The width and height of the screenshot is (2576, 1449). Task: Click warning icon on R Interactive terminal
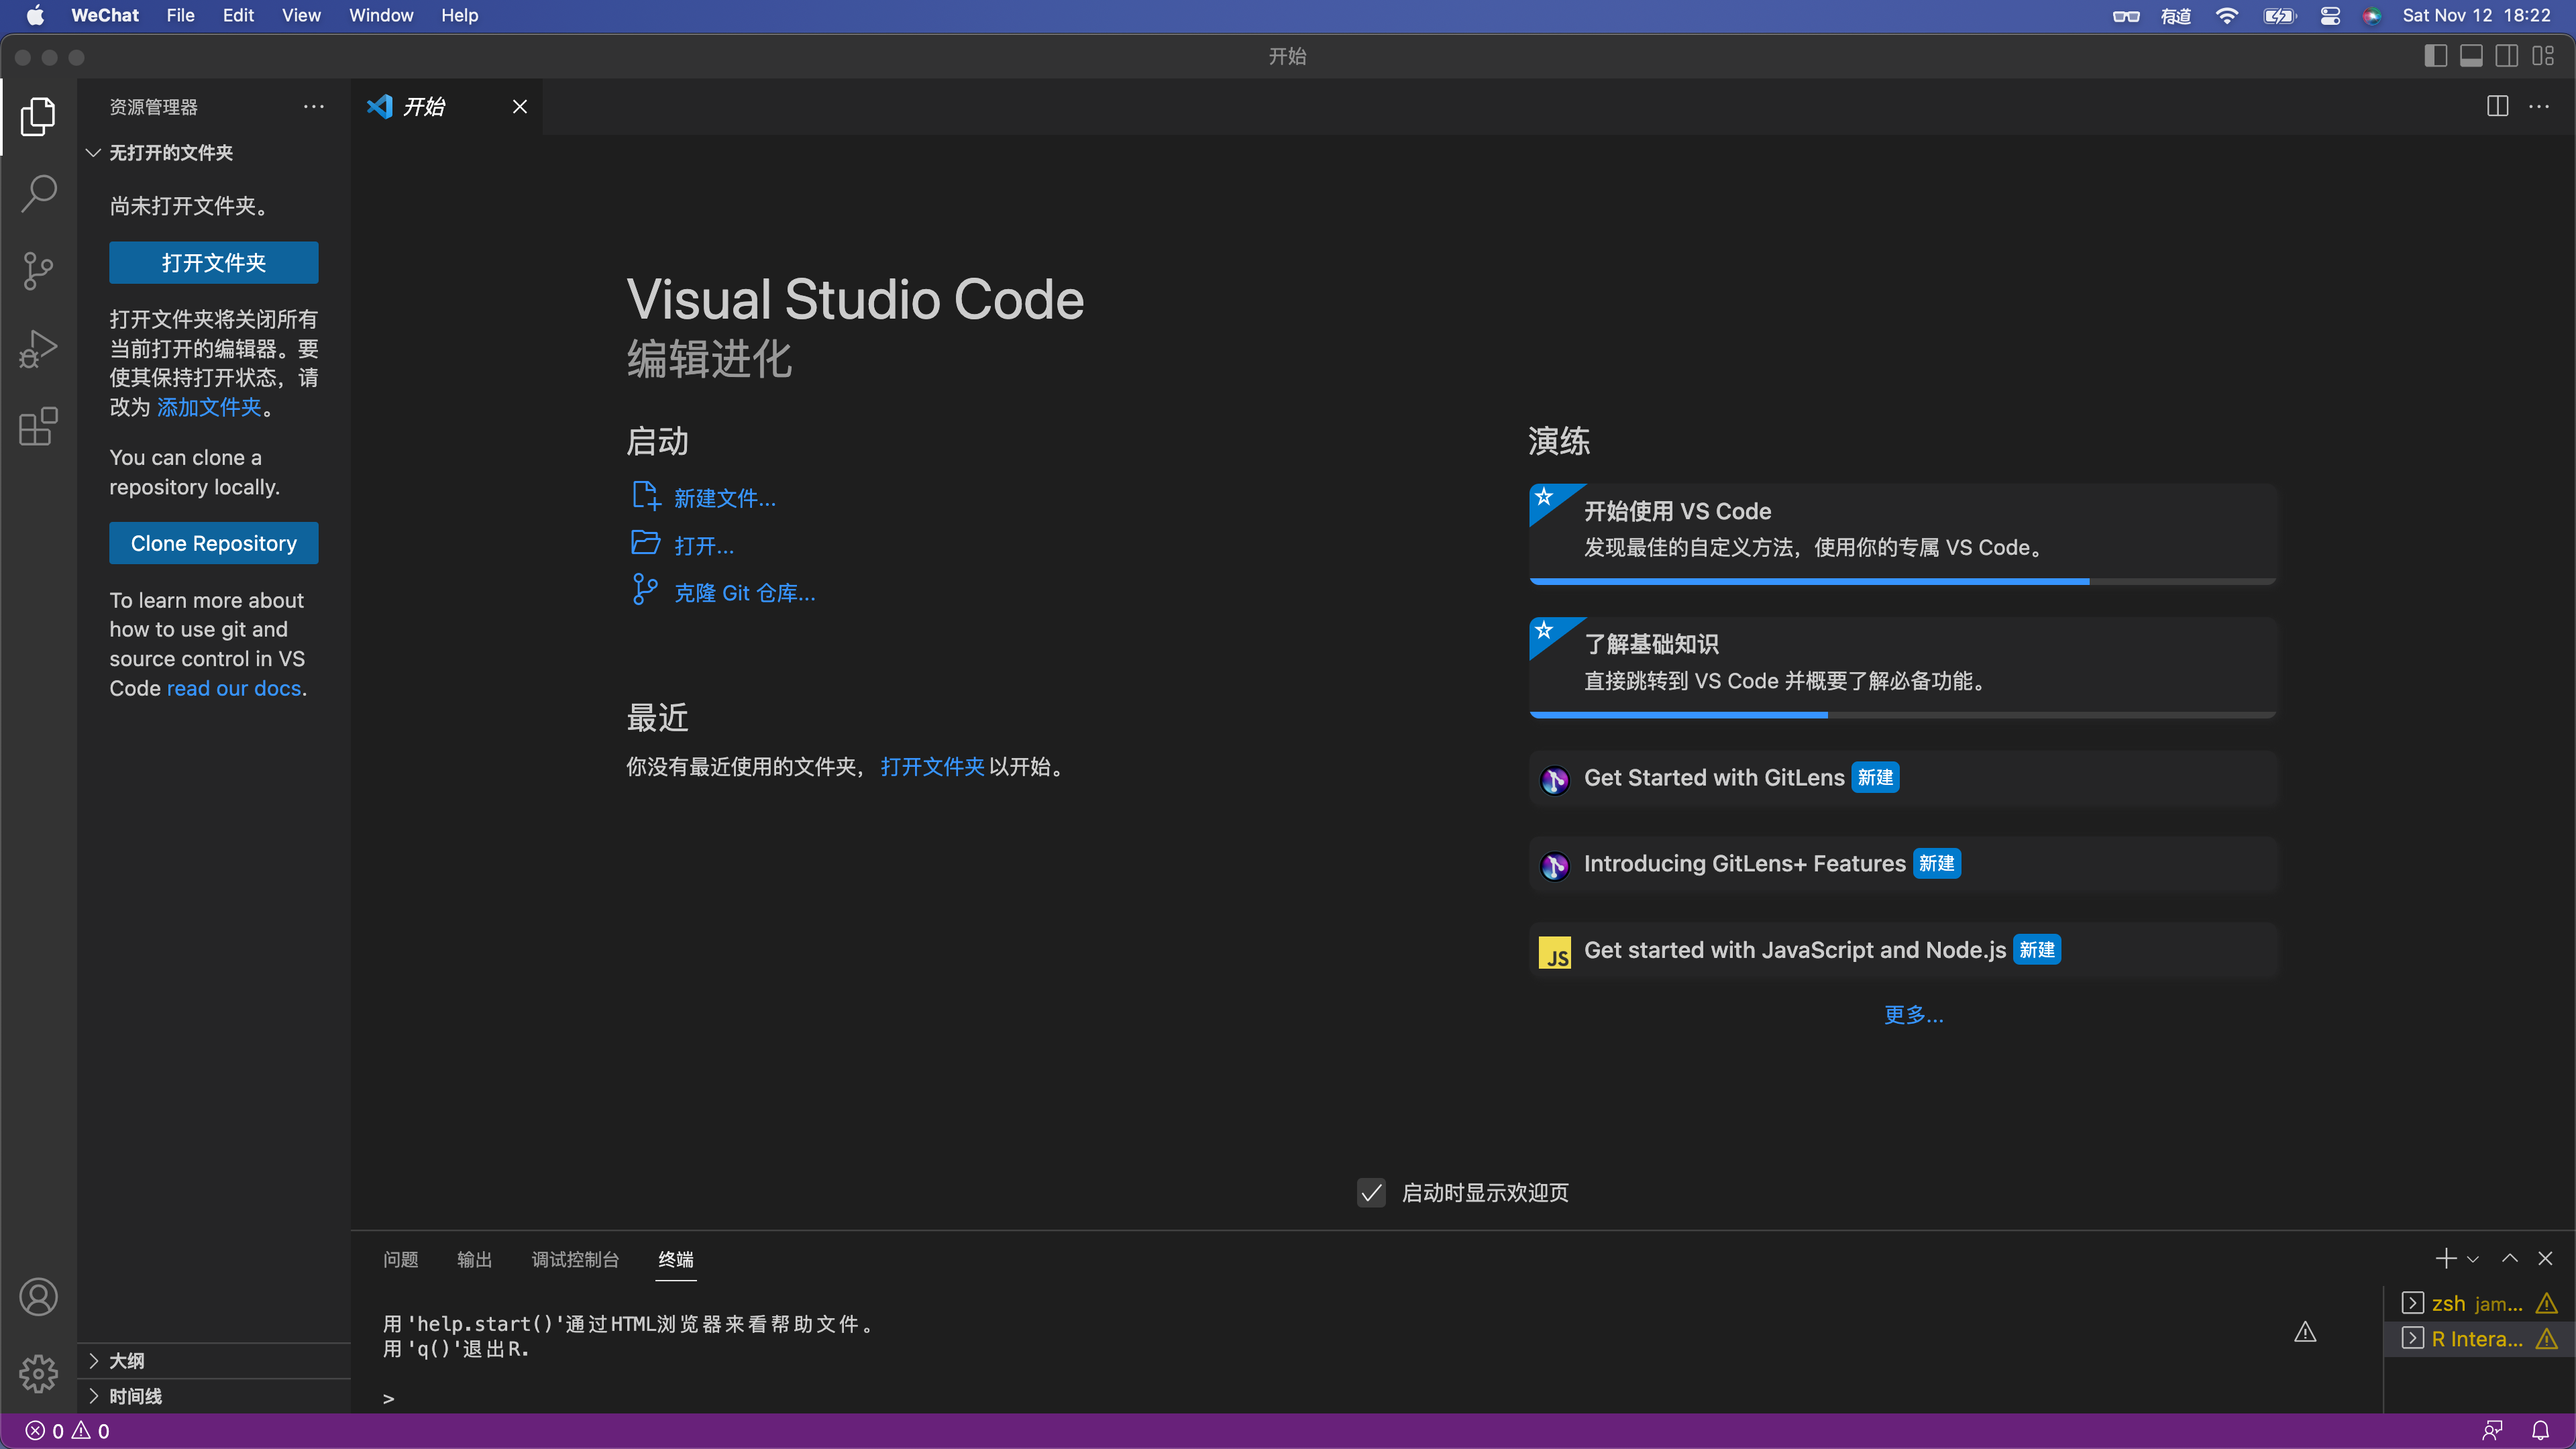(2547, 1338)
